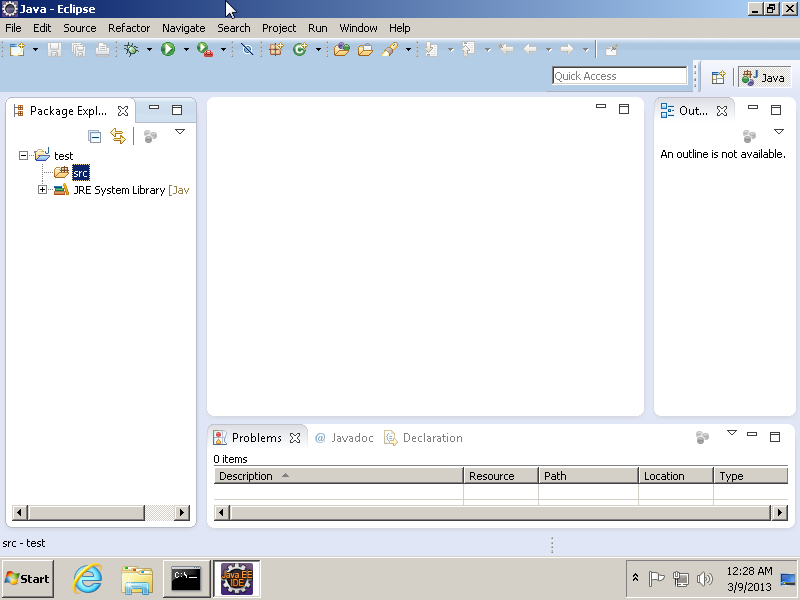Click the Package Explorer horizontal scrollbar thumb

coord(86,512)
